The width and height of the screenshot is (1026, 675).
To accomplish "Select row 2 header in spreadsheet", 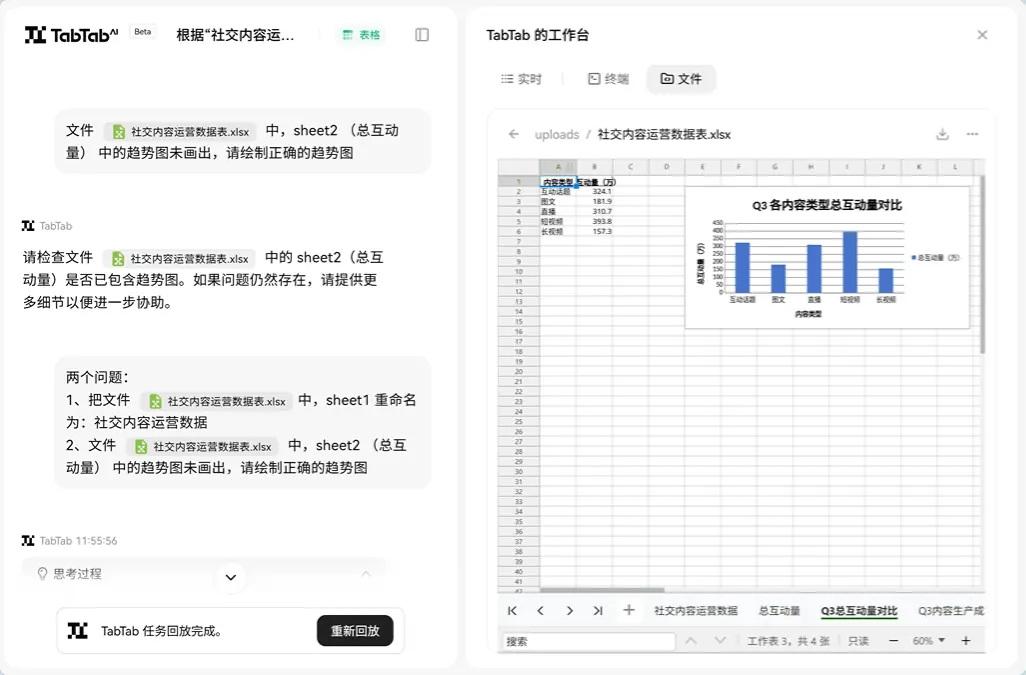I will click(x=518, y=192).
